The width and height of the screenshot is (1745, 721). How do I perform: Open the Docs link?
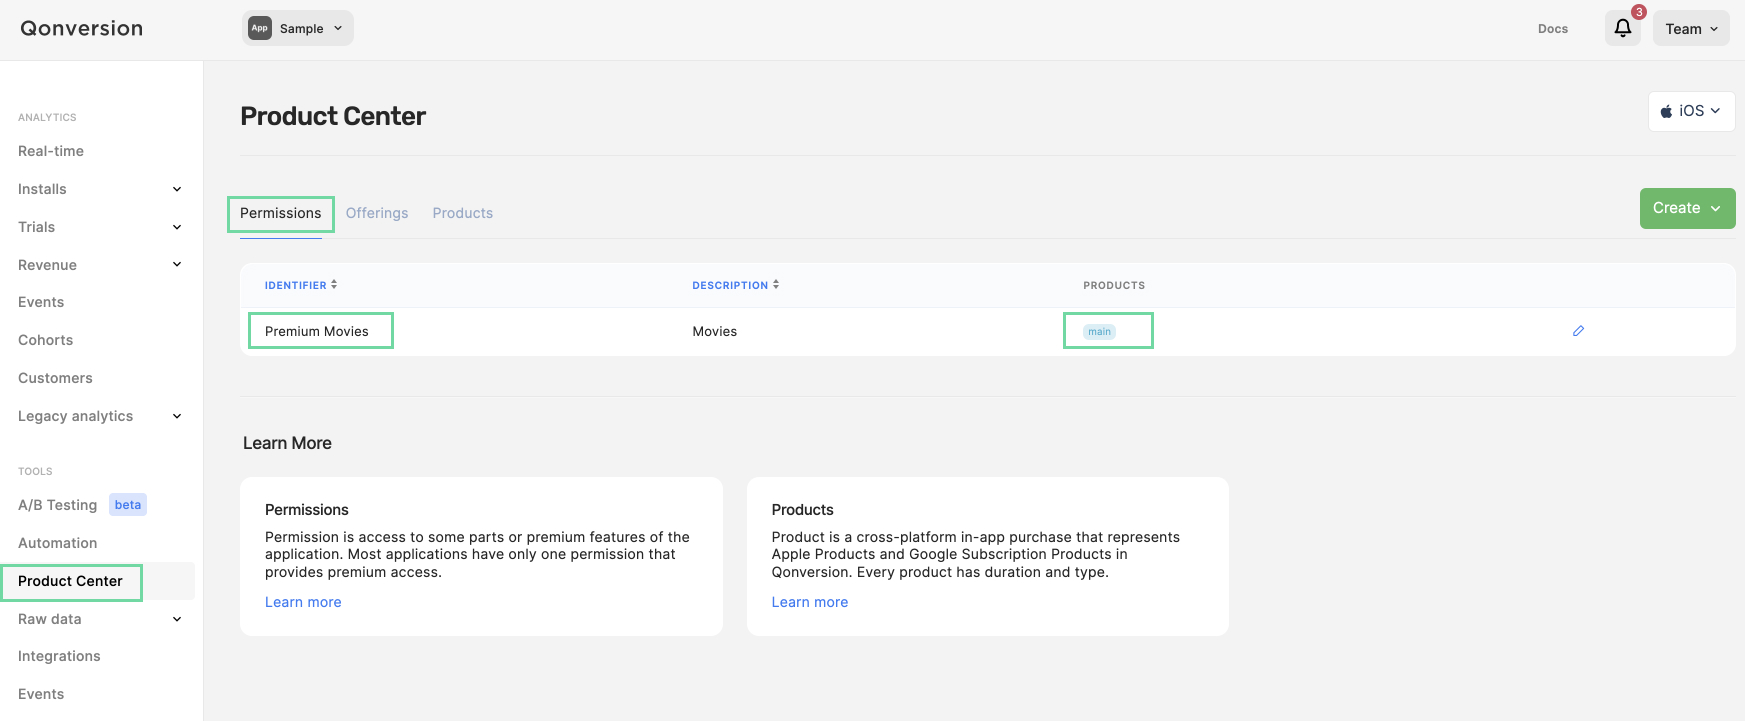[x=1553, y=29]
